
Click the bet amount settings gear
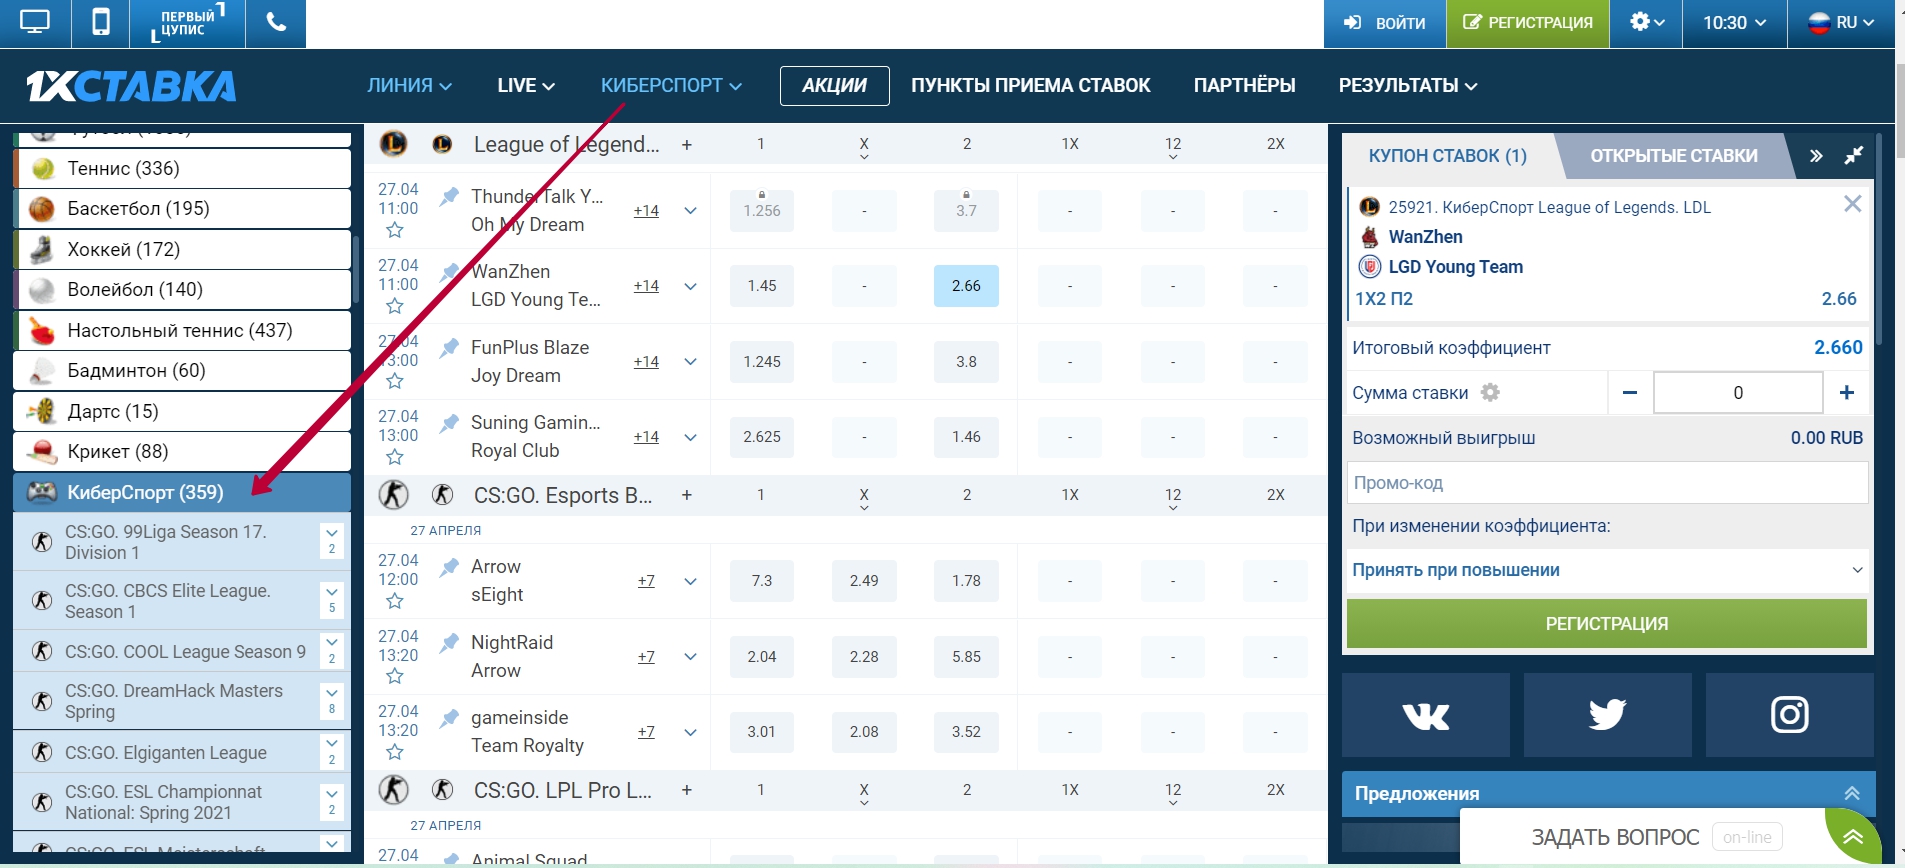(1490, 393)
